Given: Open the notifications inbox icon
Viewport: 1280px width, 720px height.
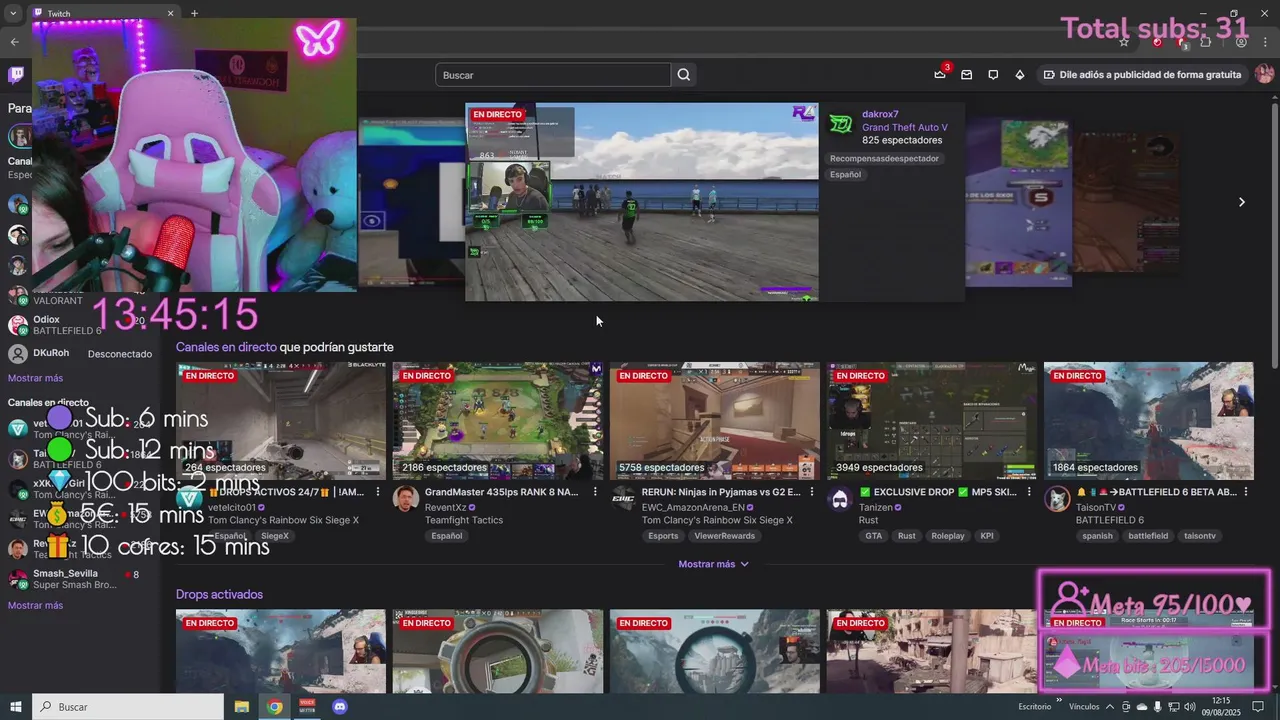Looking at the screenshot, I should [967, 75].
